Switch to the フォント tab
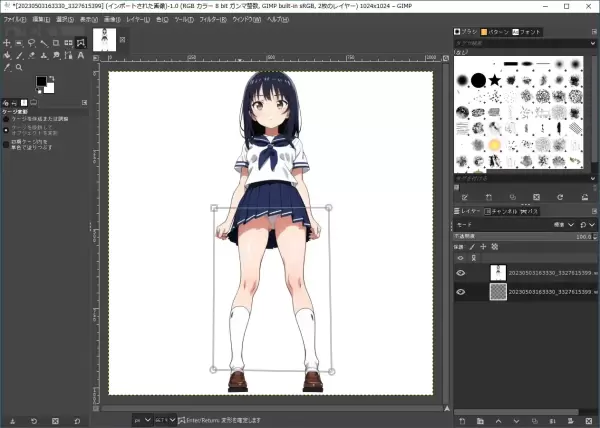This screenshot has height=428, width=600. pos(527,32)
